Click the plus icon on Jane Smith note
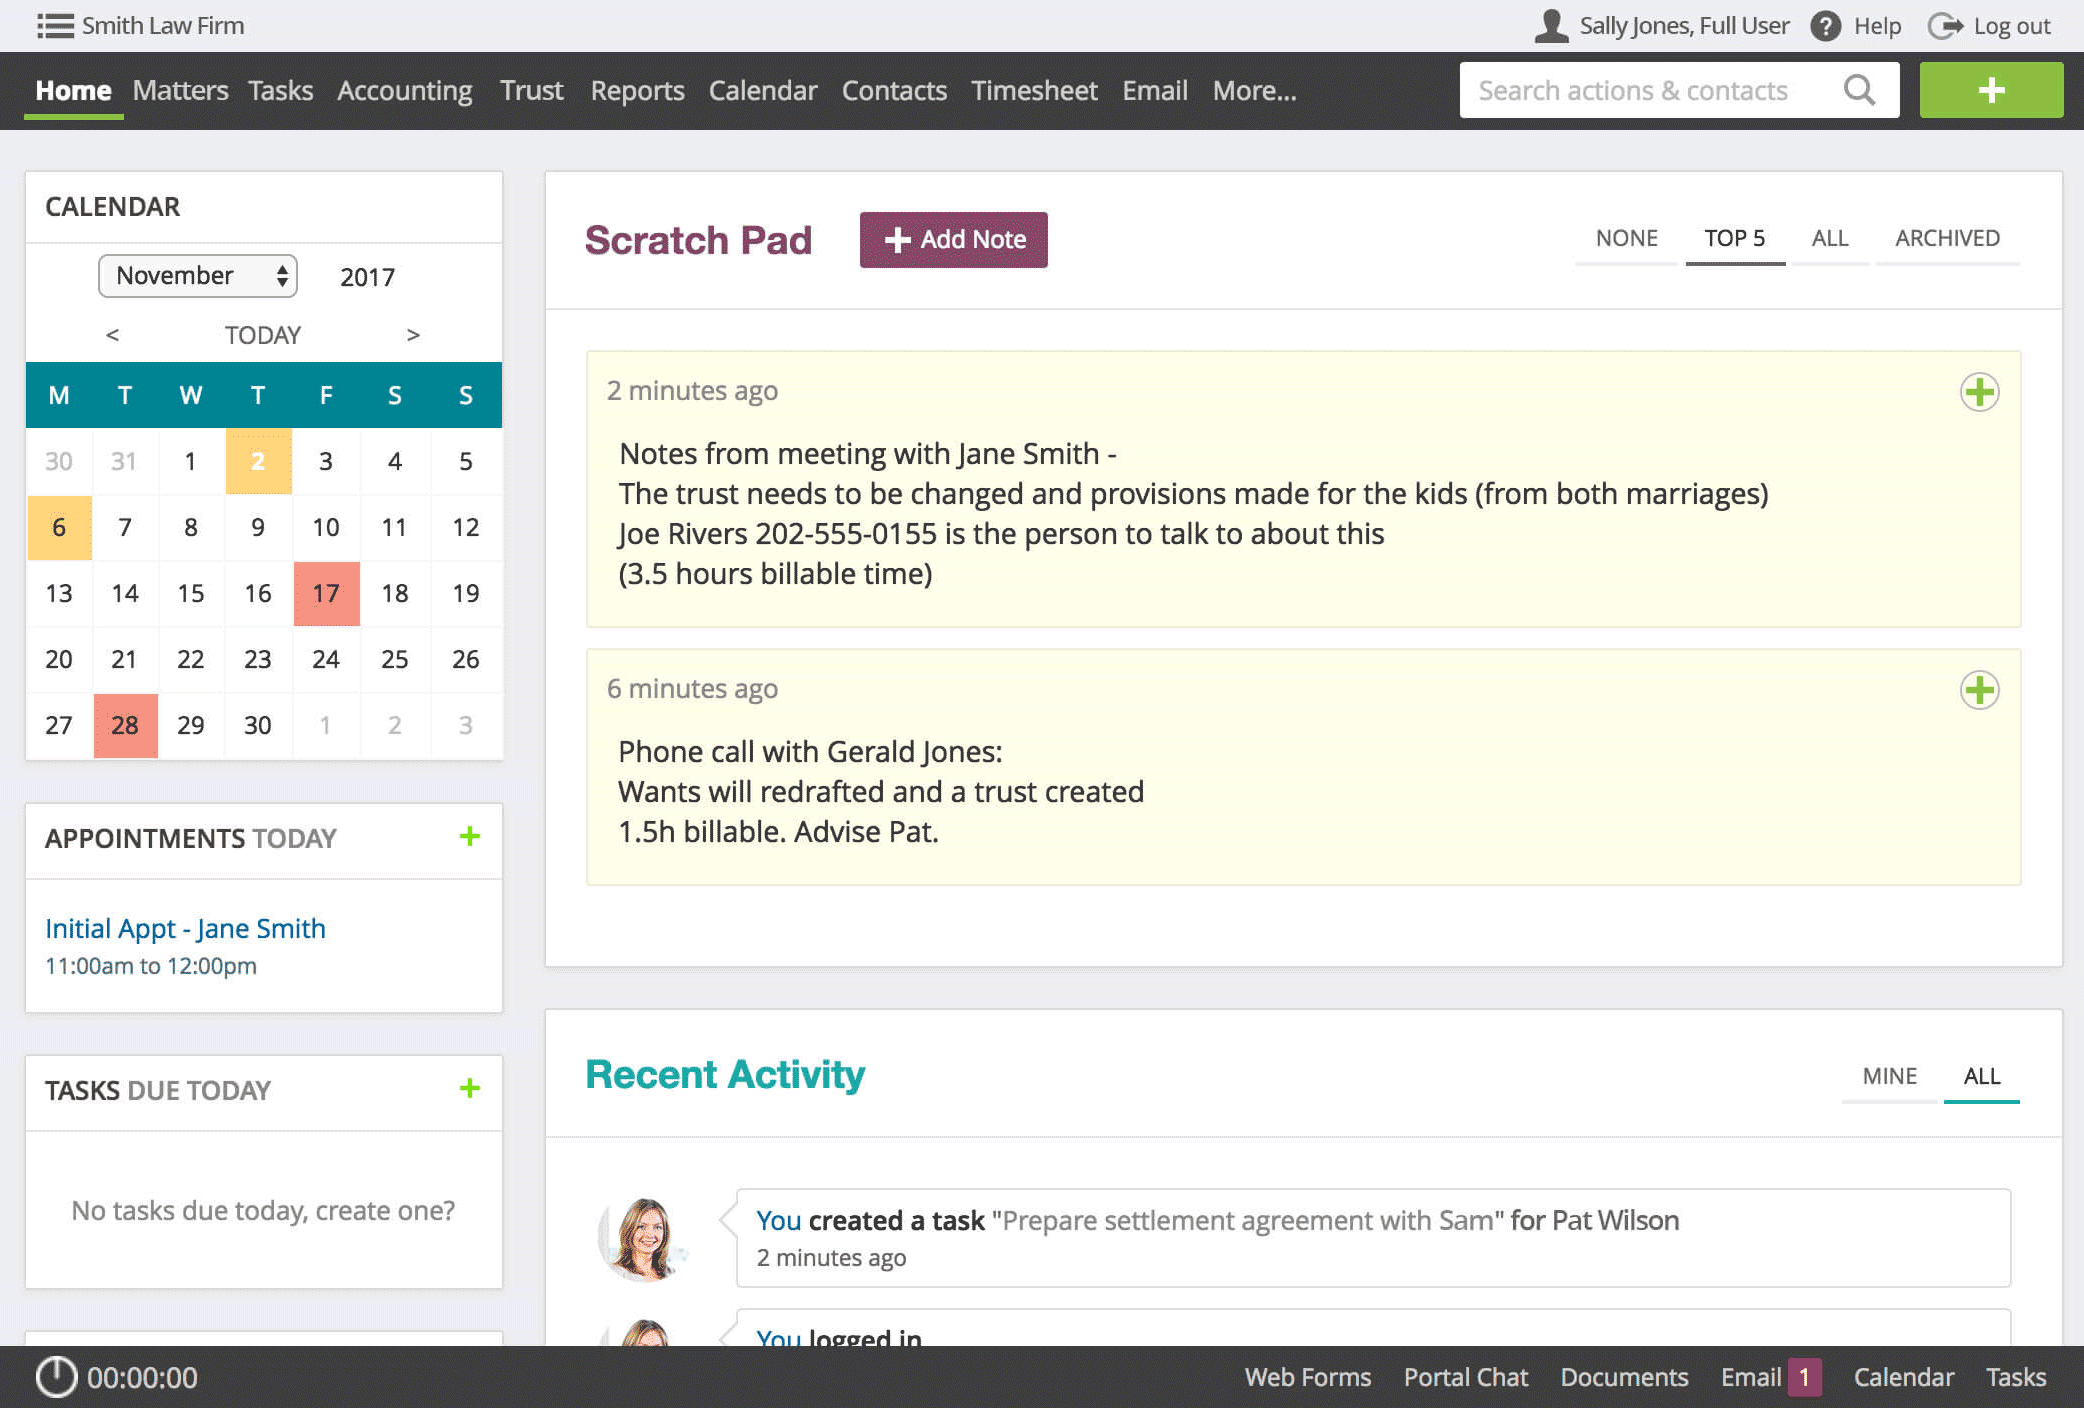 [x=1978, y=392]
